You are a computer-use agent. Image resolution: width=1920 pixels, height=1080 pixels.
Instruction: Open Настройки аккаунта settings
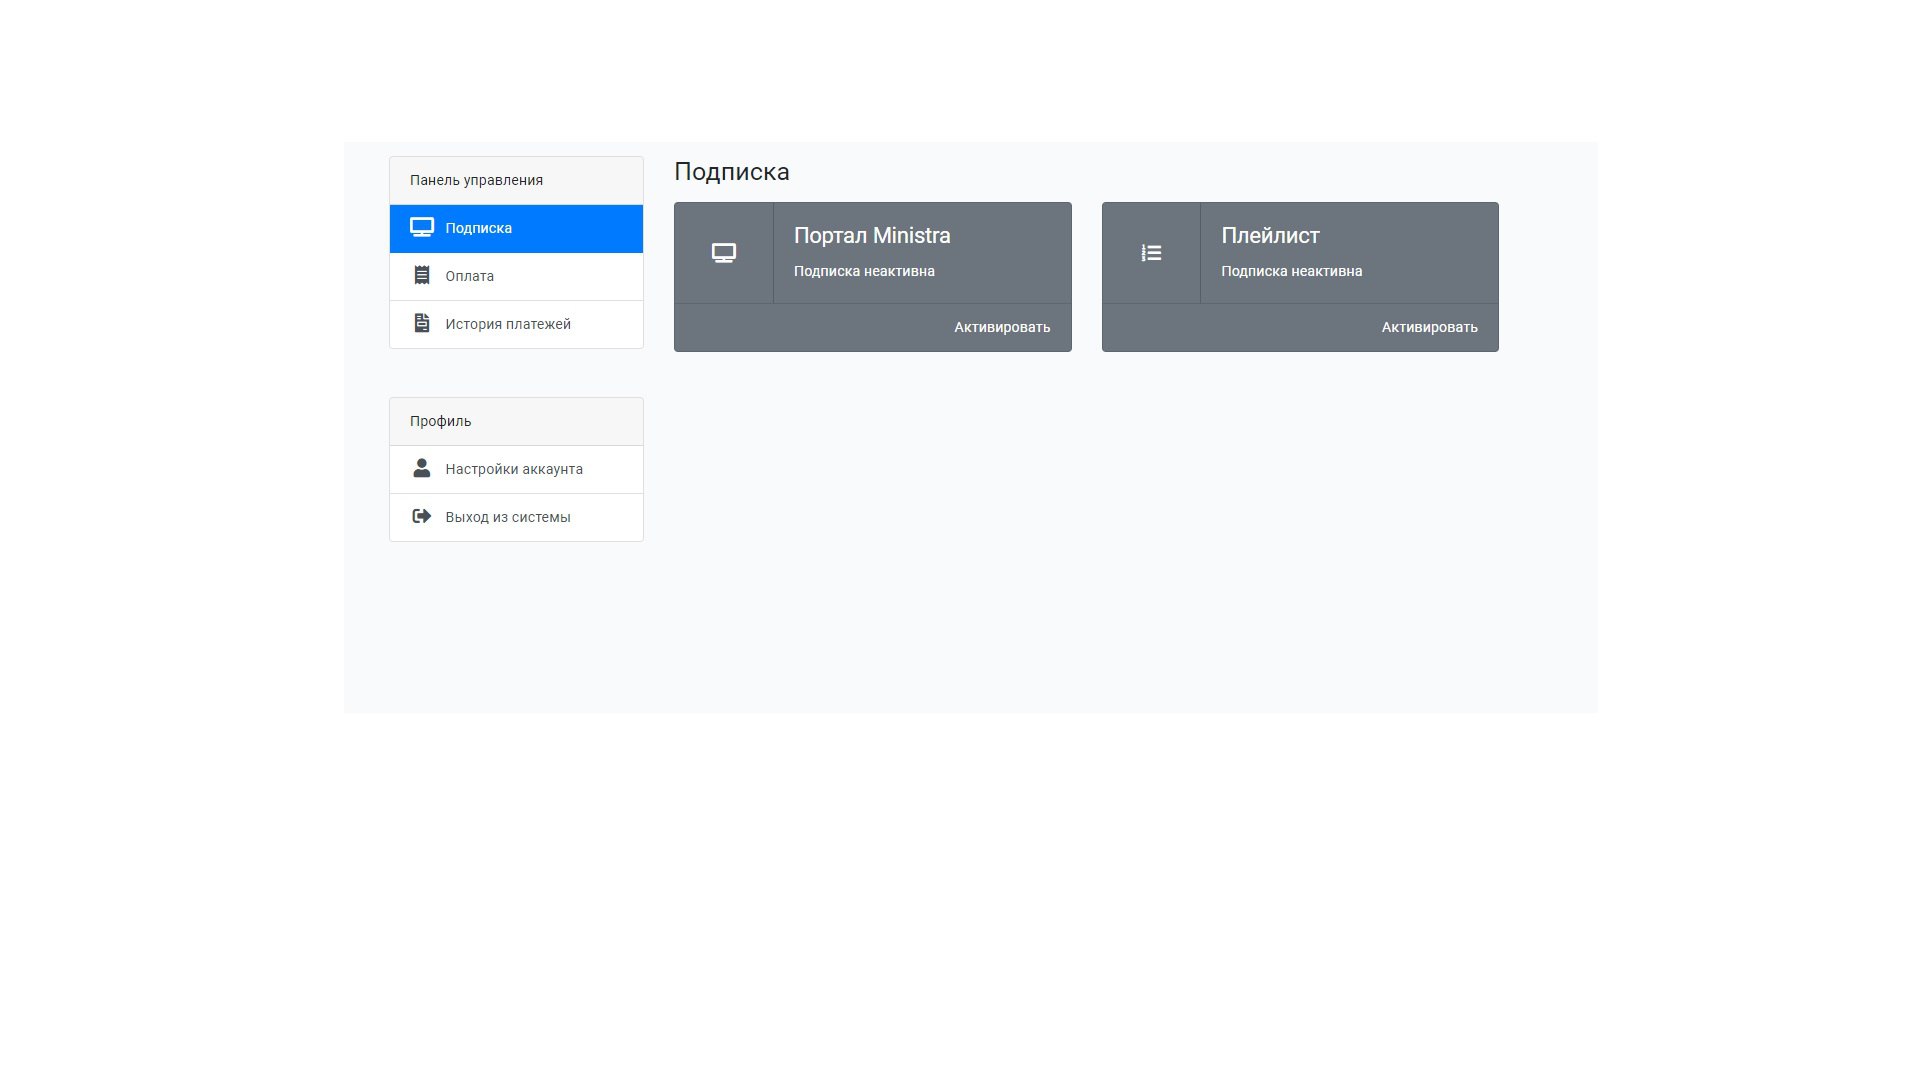(x=516, y=469)
